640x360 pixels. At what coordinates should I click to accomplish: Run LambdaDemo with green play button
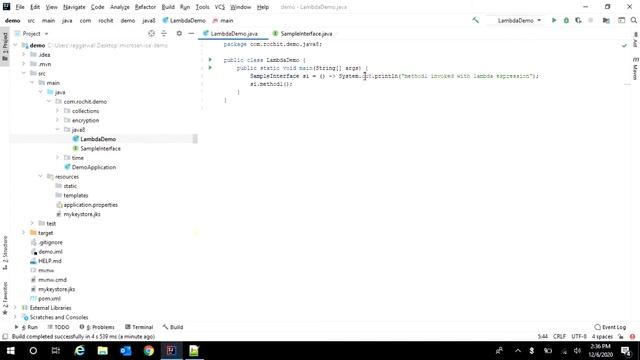554,20
